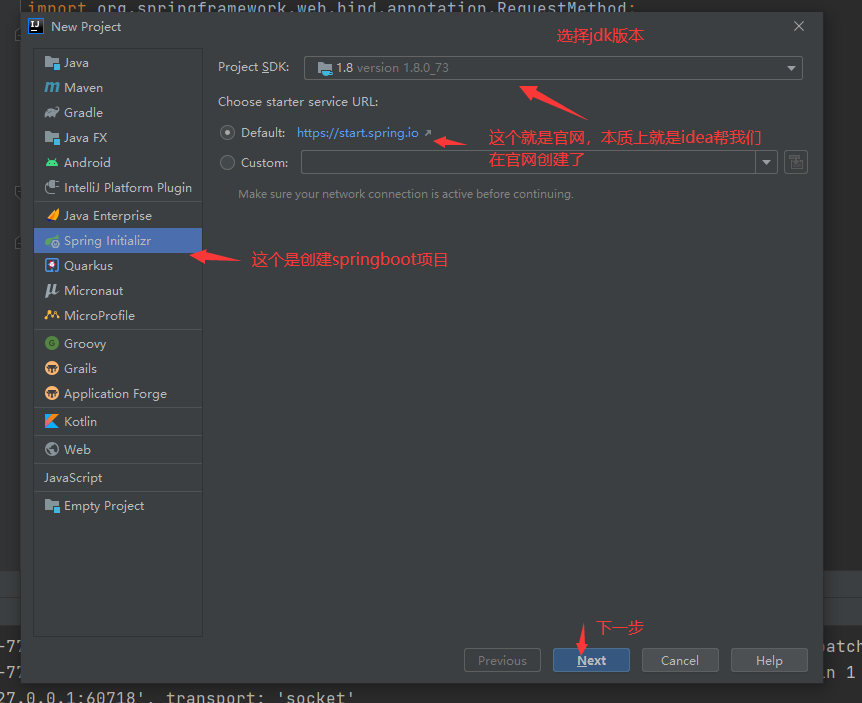Click the Gradle elephant icon
The width and height of the screenshot is (862, 703).
52,112
